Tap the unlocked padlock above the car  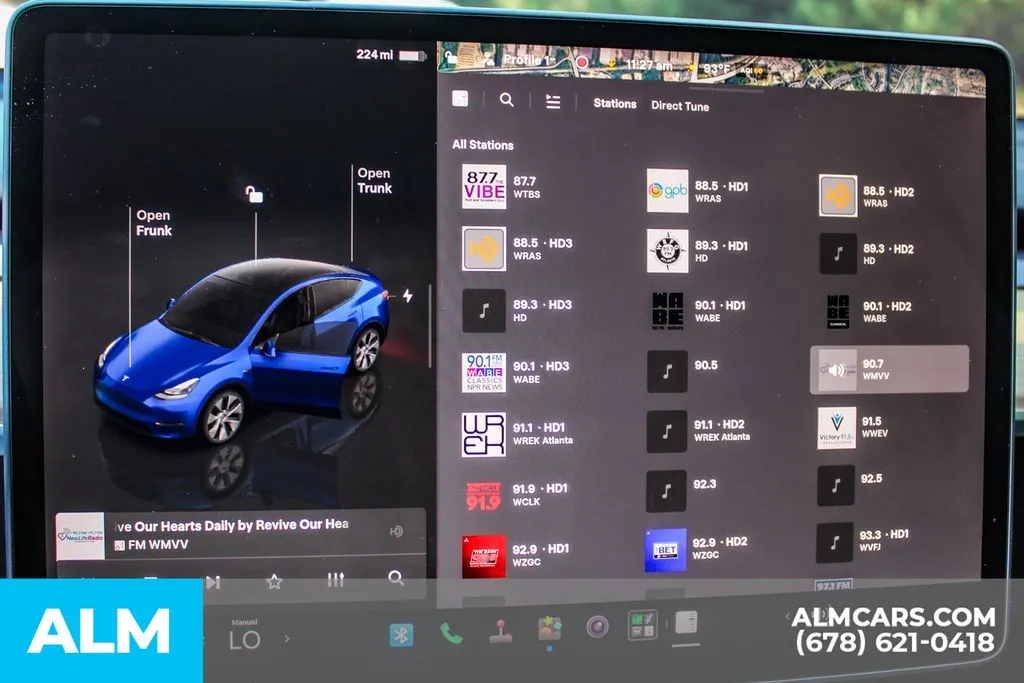click(x=254, y=194)
